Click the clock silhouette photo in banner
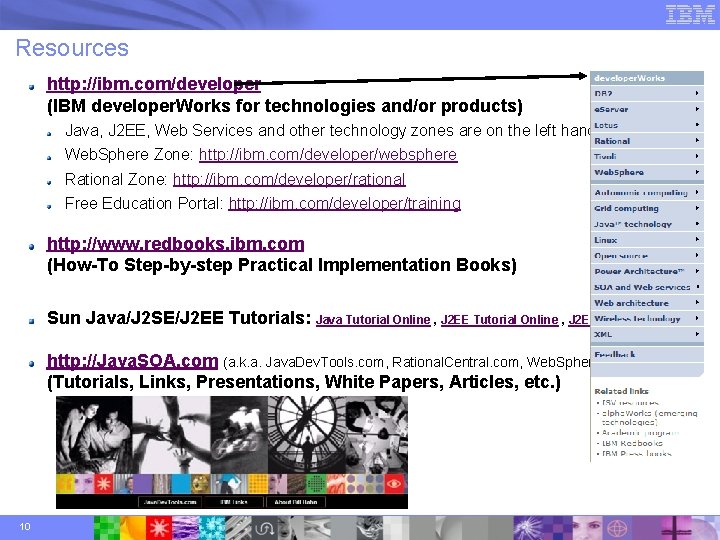 [307, 434]
